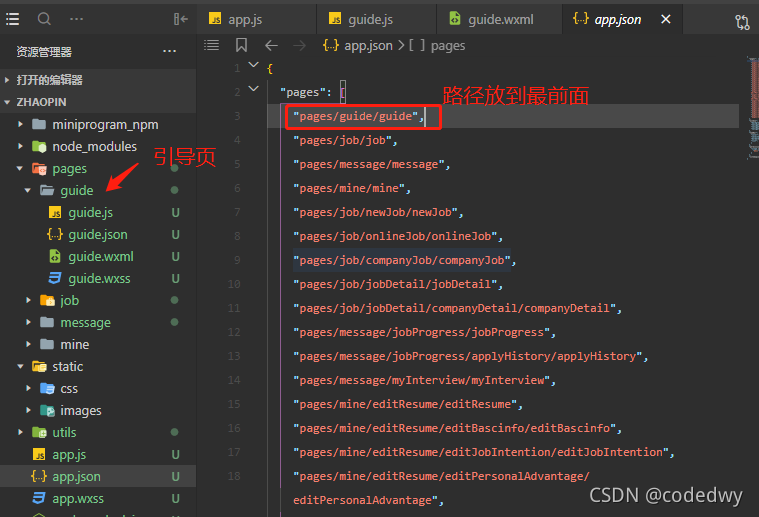Viewport: 759px width, 517px height.
Task: Click the "pages/message/message" line
Action: pyautogui.click(x=371, y=165)
